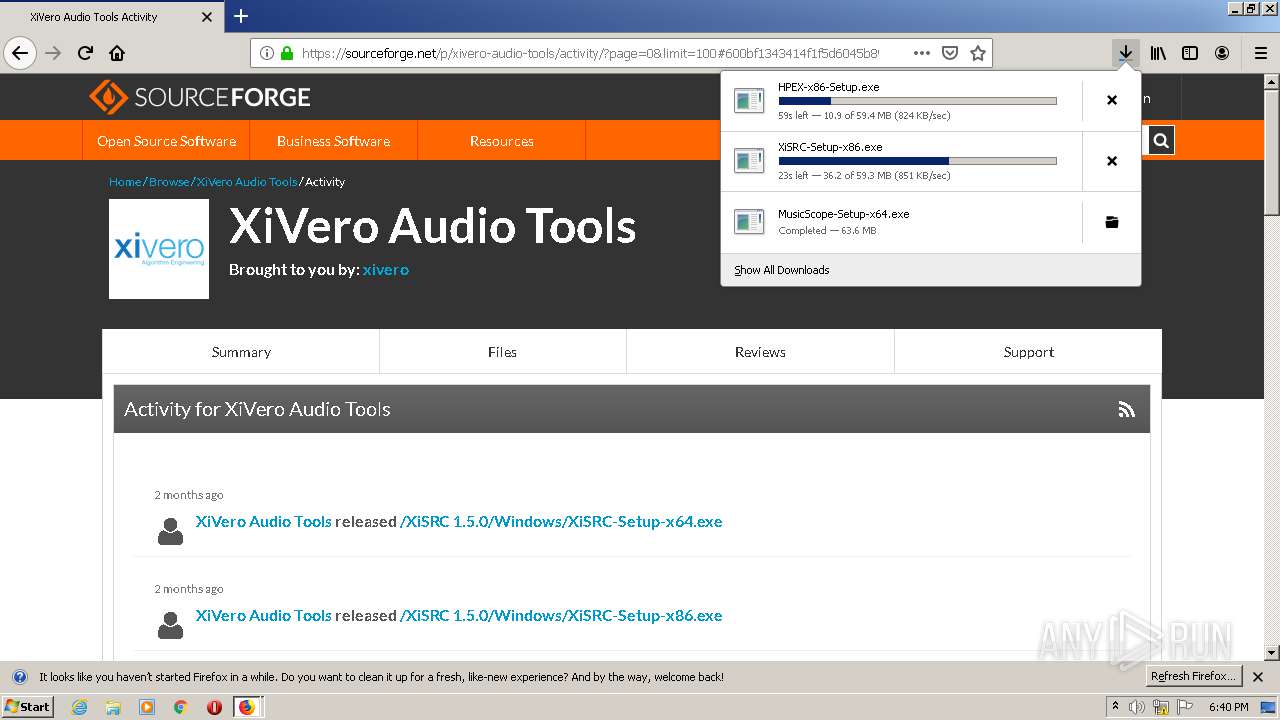The image size is (1280, 720).
Task: Click the 6:40 PM taskbar clock
Action: coord(1228,707)
